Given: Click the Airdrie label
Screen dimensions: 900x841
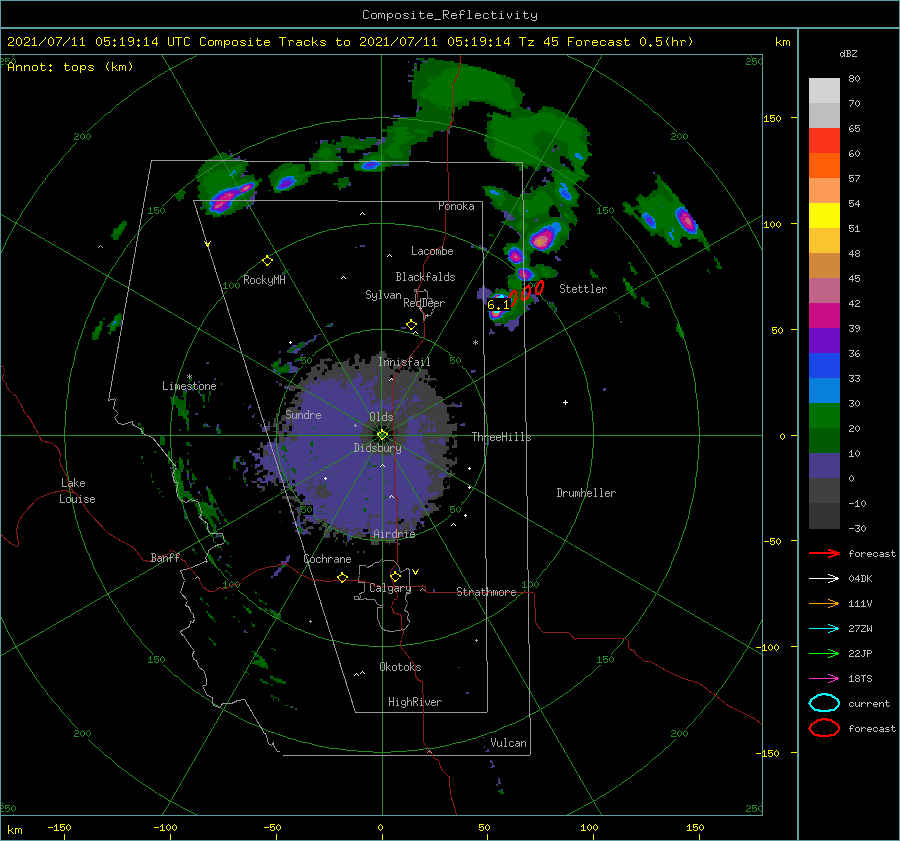Looking at the screenshot, I should pos(394,534).
